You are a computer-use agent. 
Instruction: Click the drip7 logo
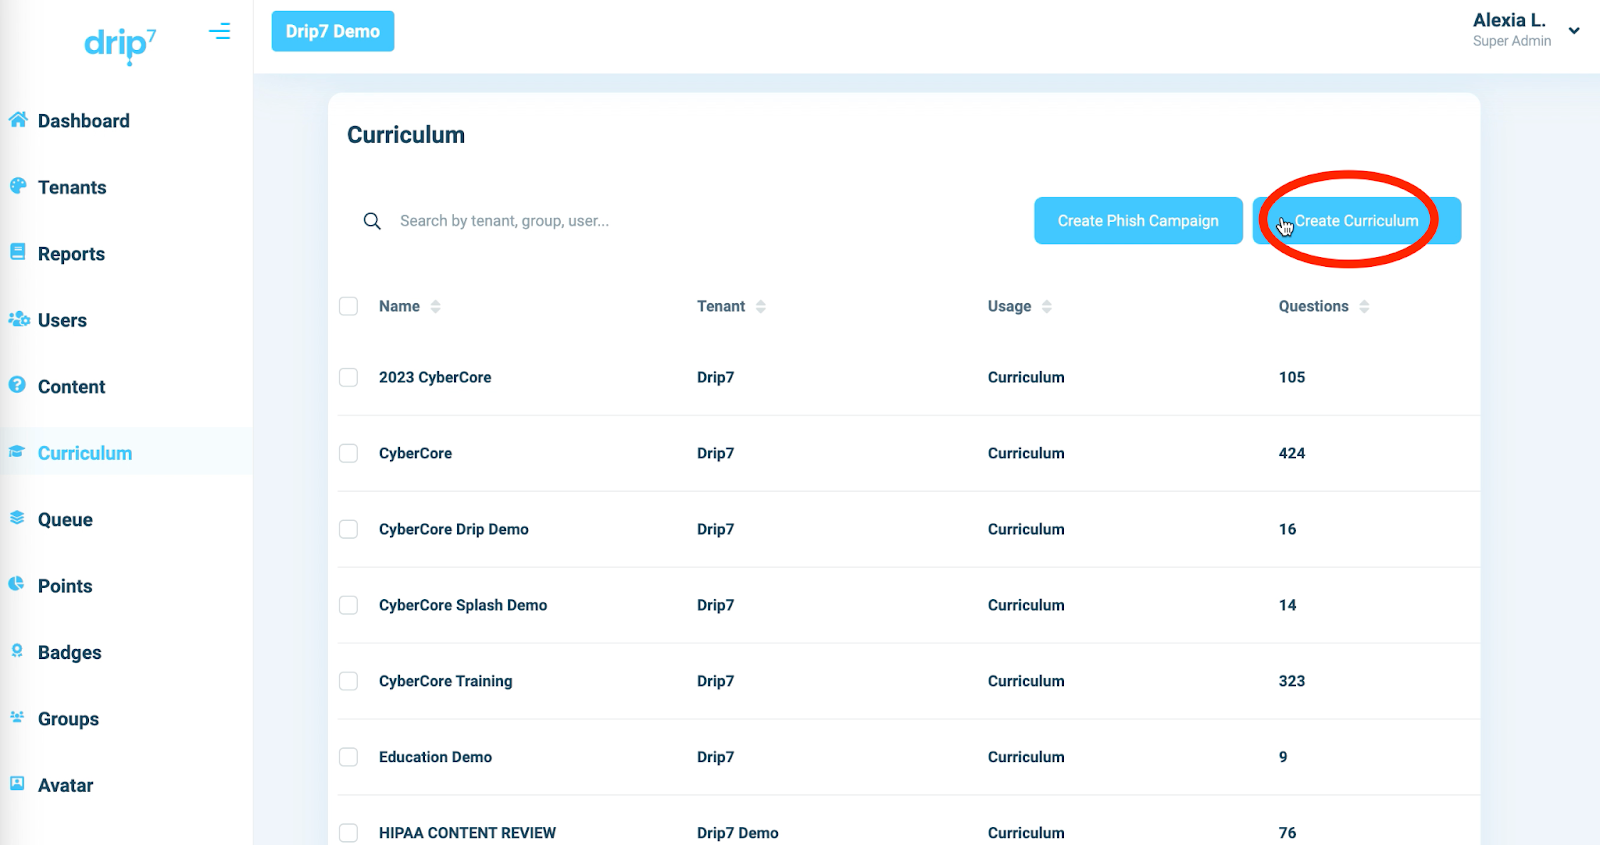point(120,45)
